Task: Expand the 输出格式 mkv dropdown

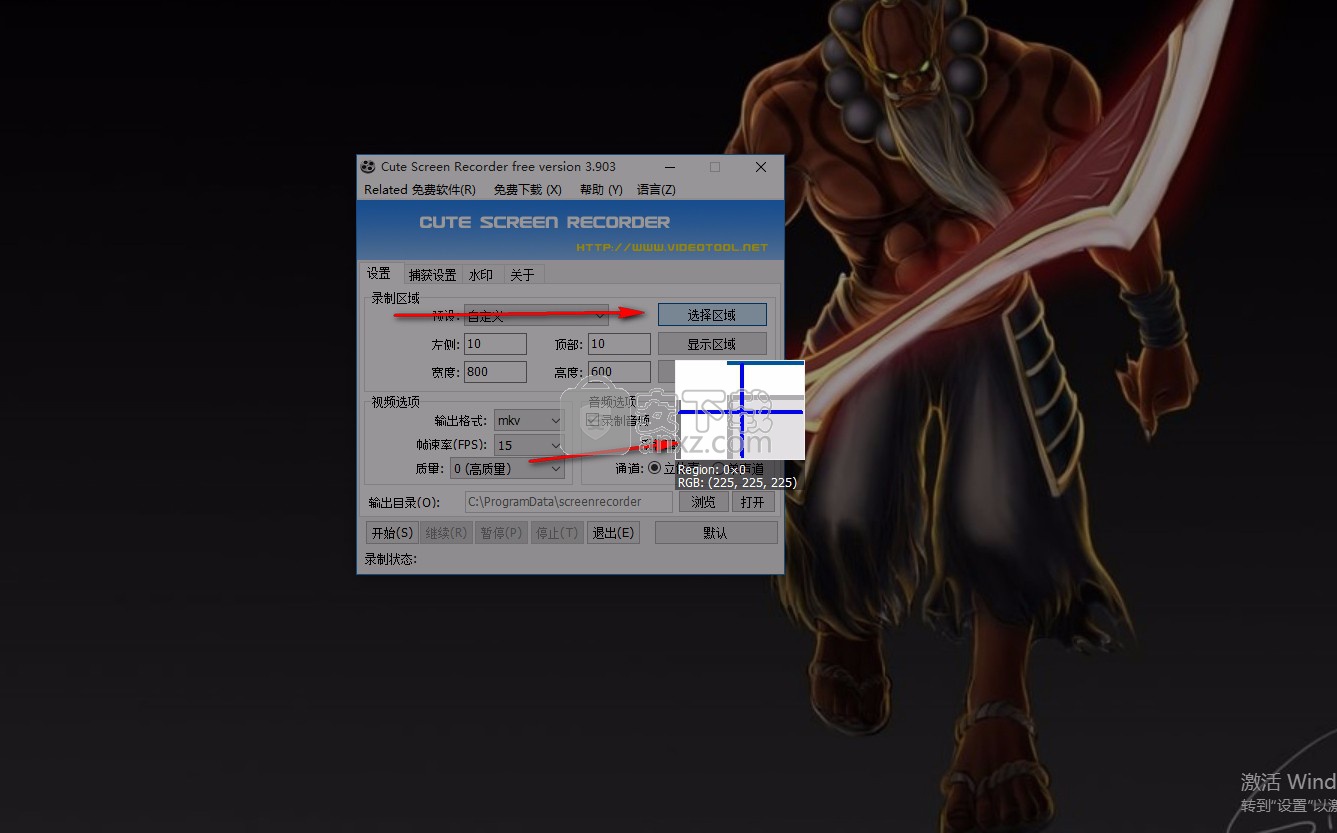Action: coord(529,421)
